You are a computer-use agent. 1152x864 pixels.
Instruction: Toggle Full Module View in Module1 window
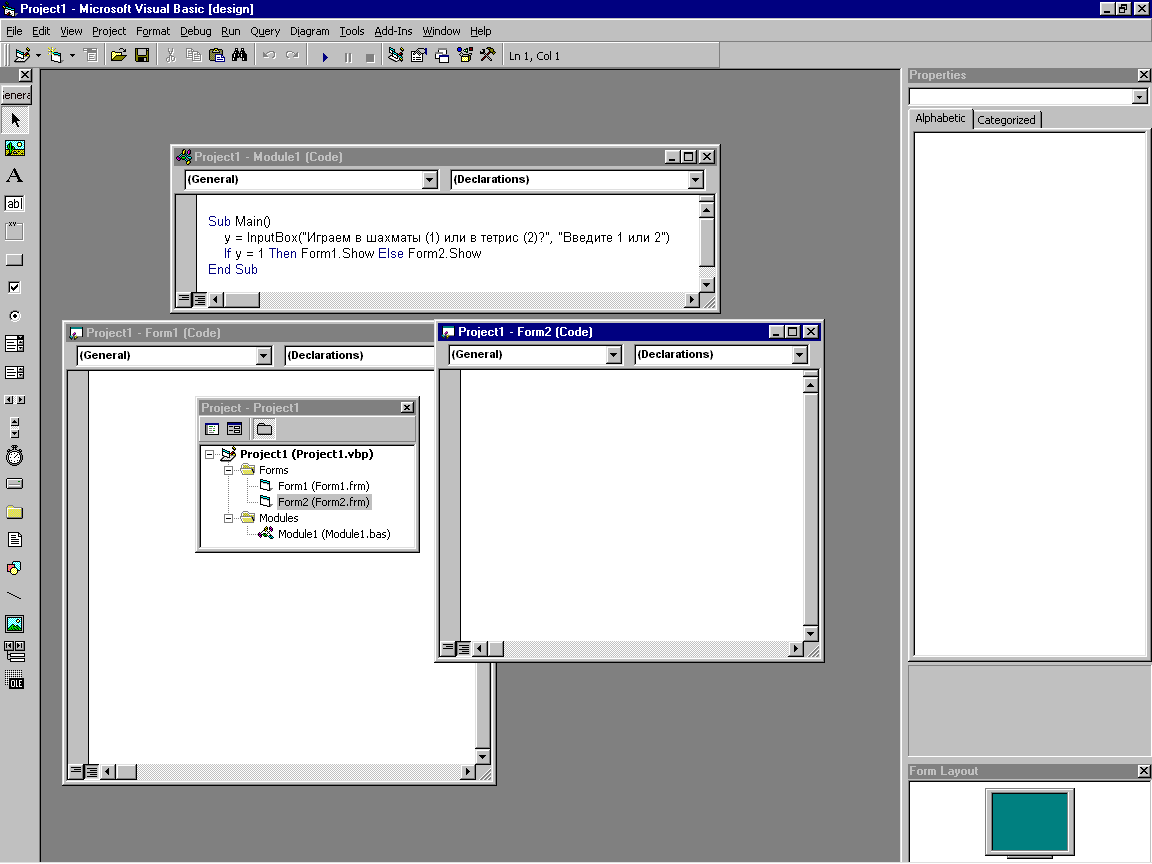click(x=199, y=299)
